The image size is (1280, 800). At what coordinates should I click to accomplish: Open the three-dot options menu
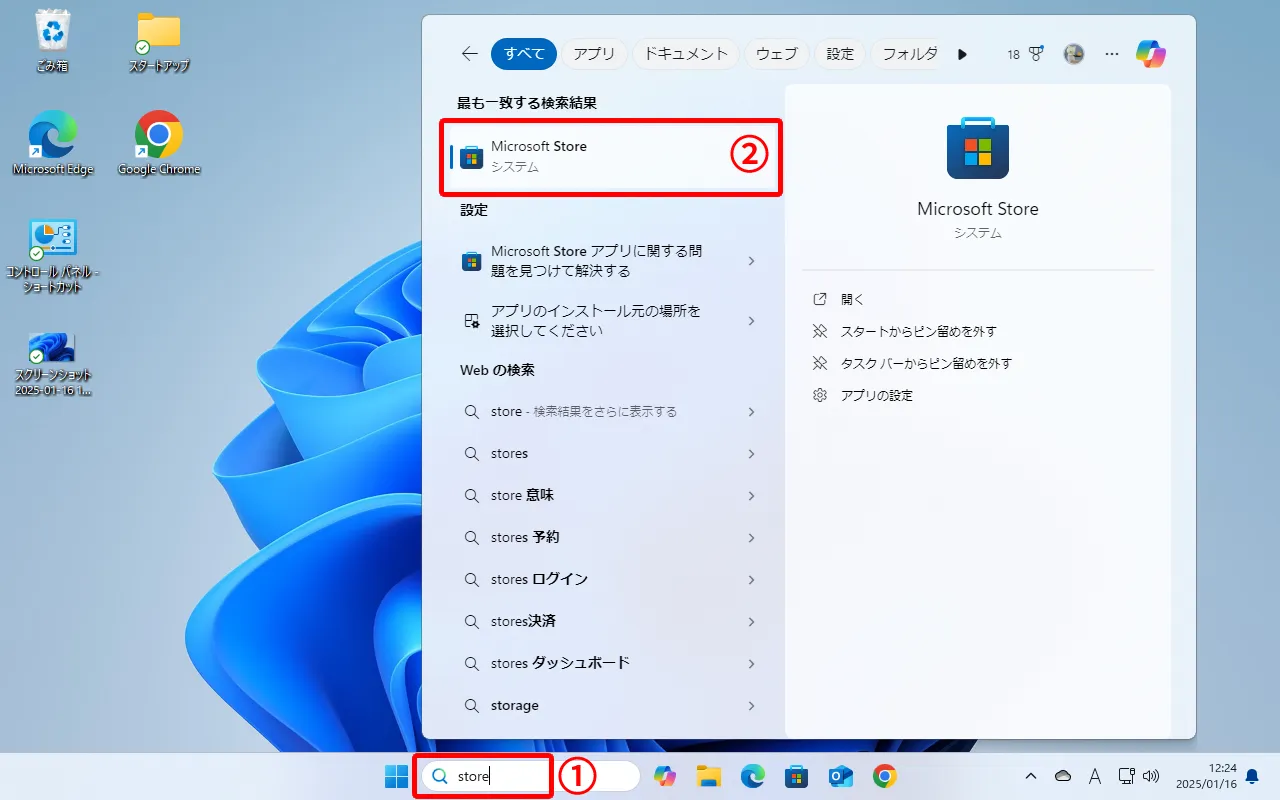click(1112, 54)
